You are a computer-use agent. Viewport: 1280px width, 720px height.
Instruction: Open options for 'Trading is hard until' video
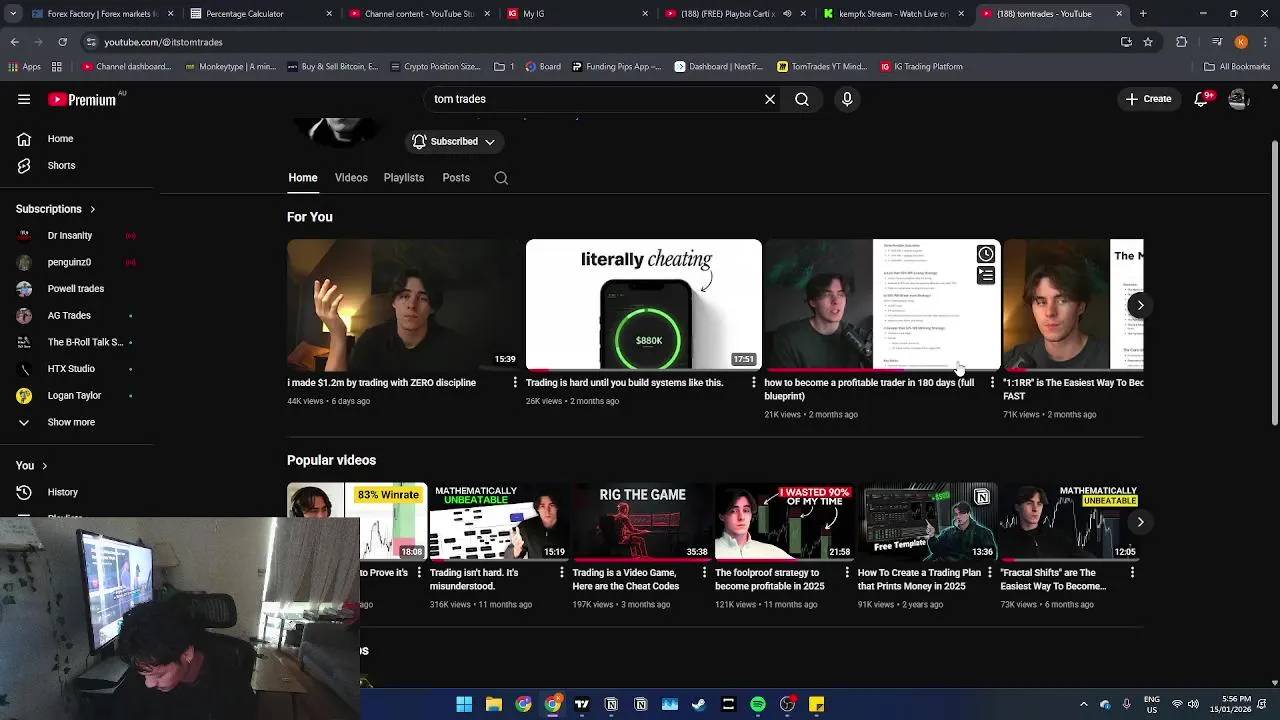click(x=754, y=383)
